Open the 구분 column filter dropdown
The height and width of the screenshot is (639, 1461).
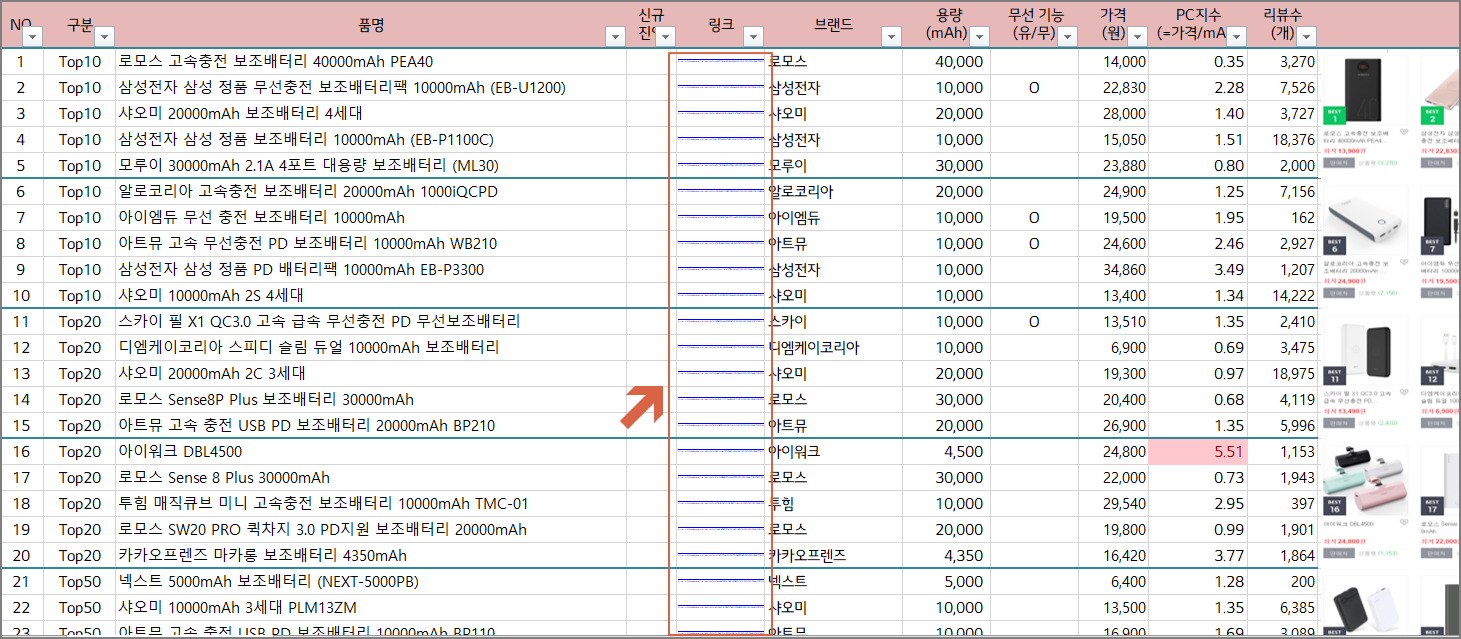(104, 37)
